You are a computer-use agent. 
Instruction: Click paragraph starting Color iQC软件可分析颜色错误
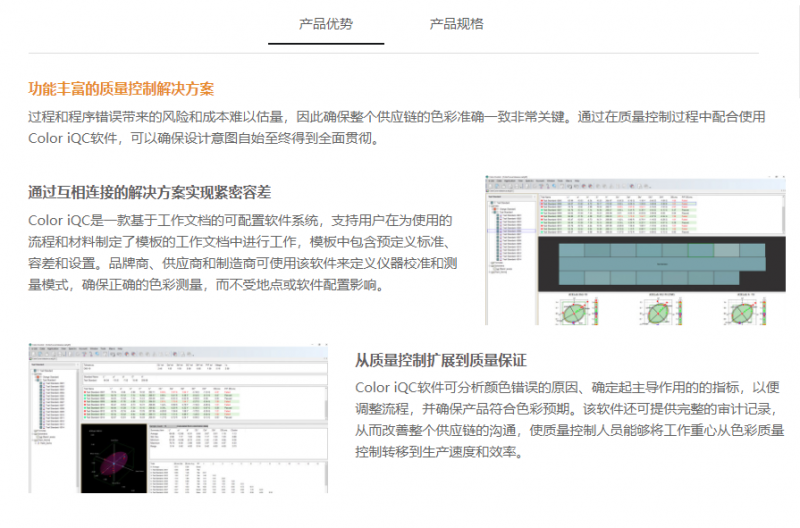coord(570,419)
